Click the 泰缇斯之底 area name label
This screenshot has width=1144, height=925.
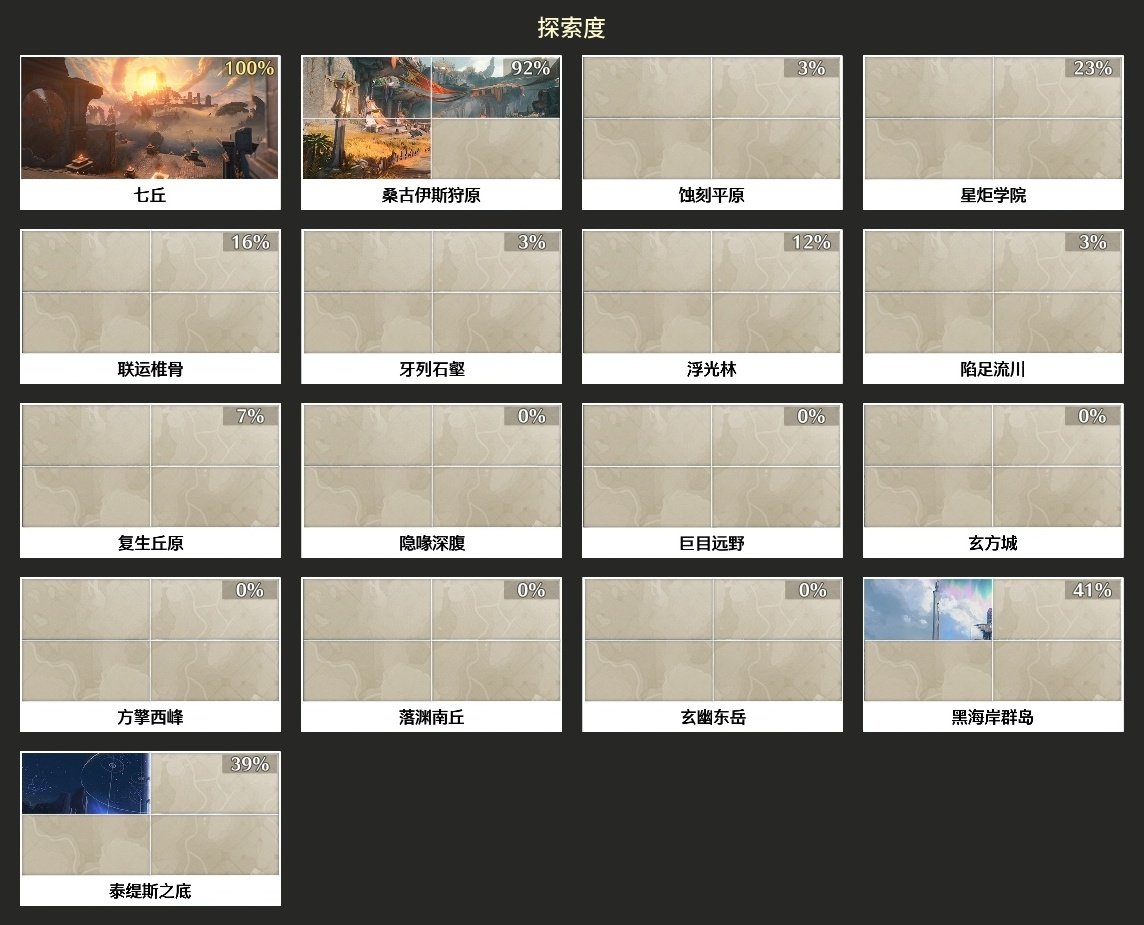pos(150,891)
